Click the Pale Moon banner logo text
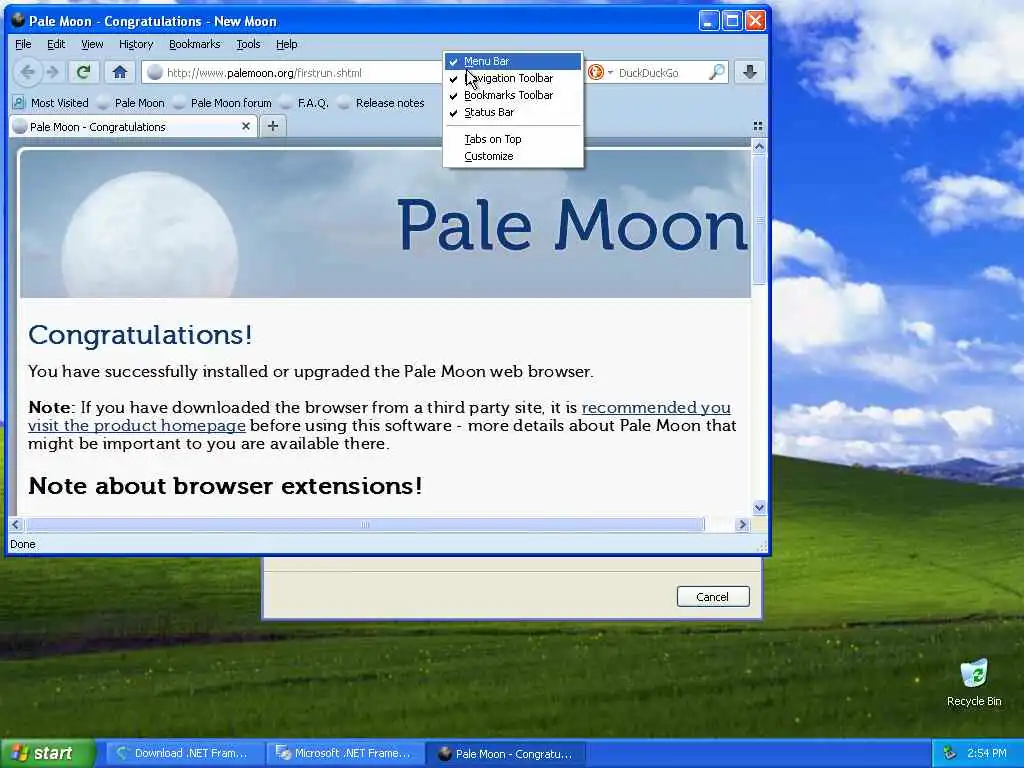 tap(572, 224)
